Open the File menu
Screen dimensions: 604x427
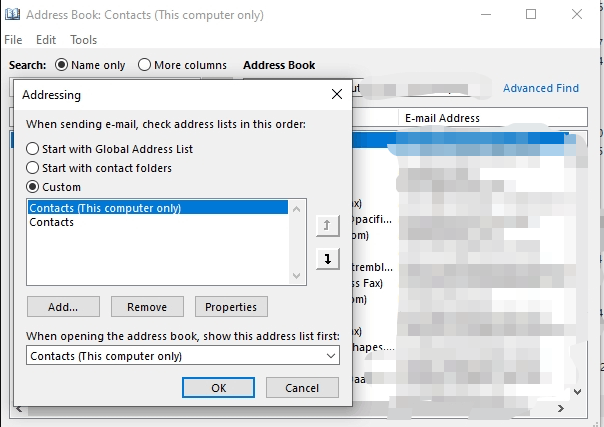click(13, 40)
